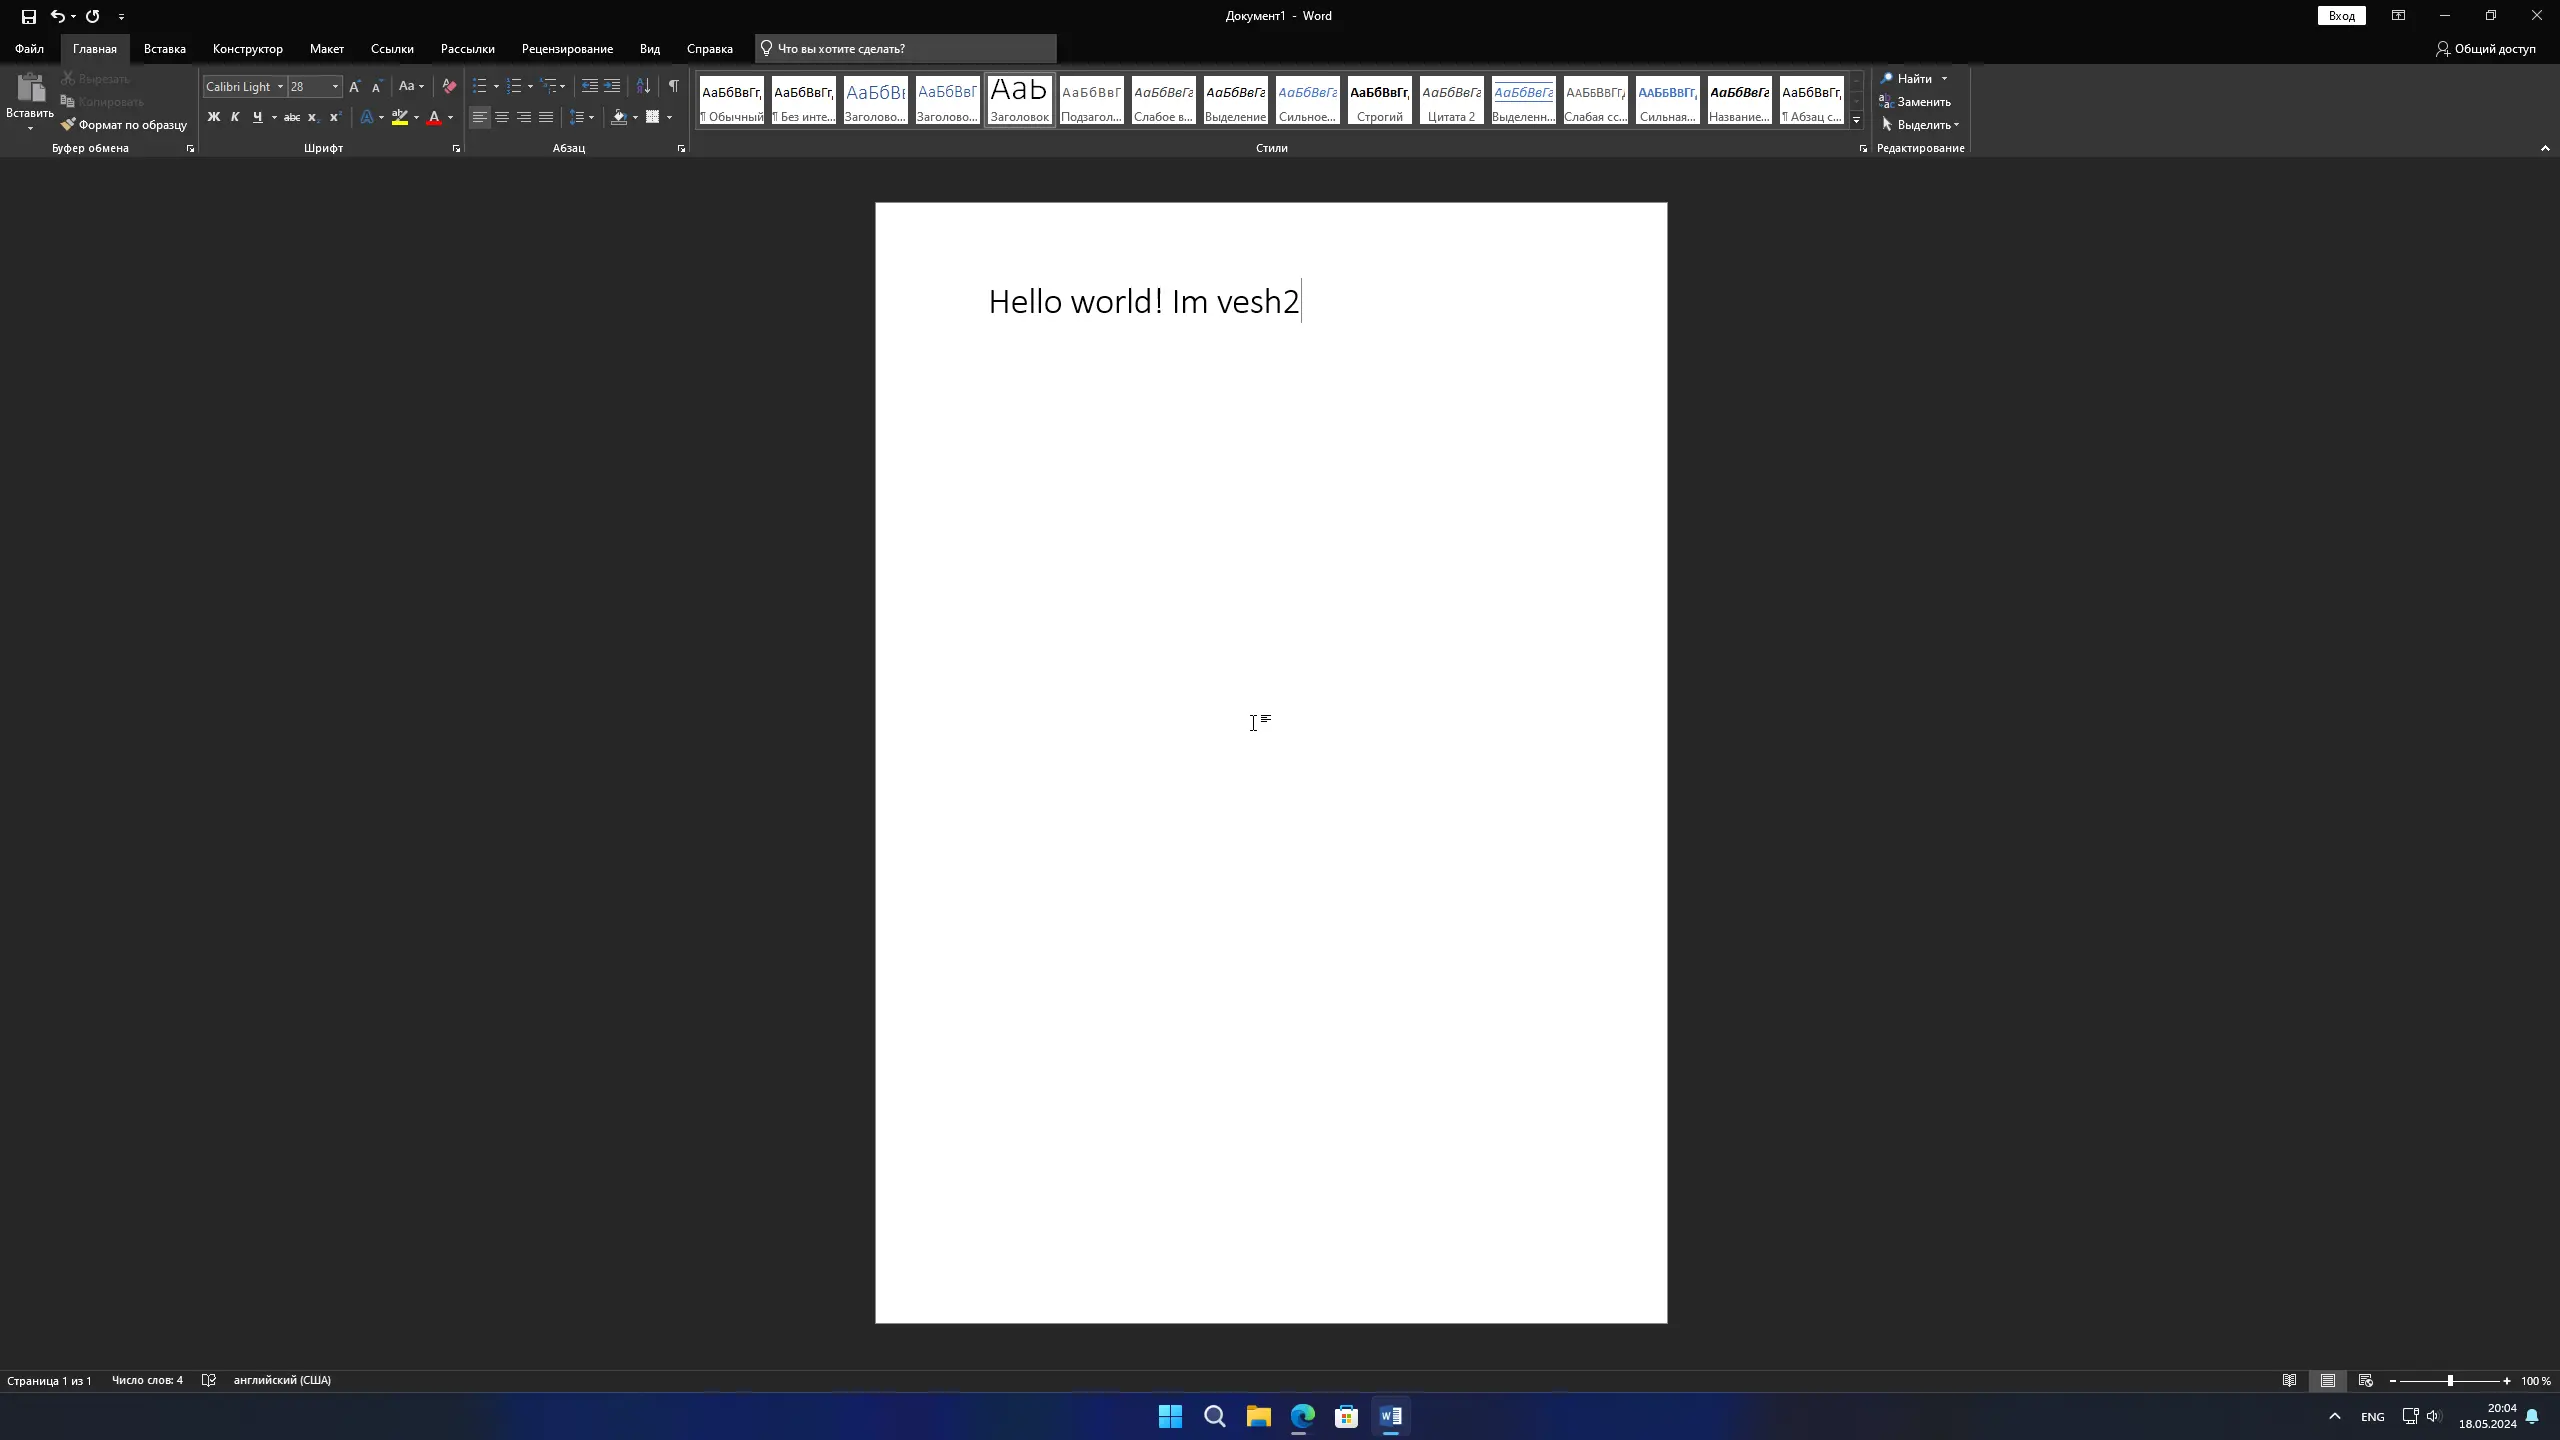
Task: Open the Вставка ribbon tab
Action: point(164,48)
